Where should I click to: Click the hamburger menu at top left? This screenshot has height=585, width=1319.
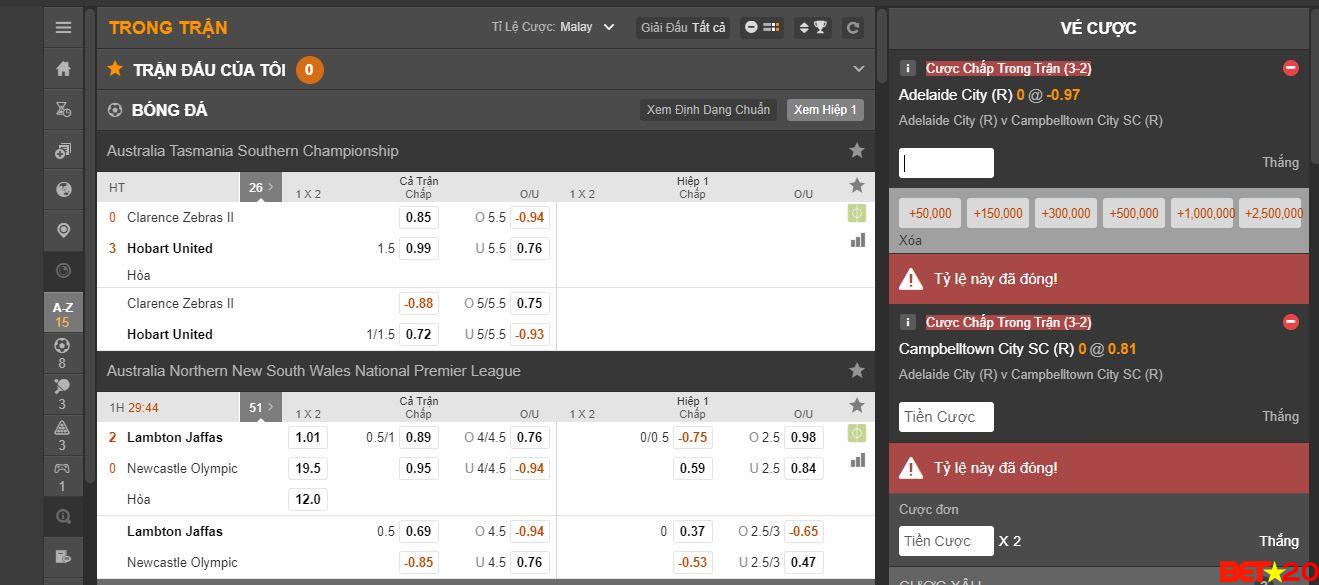click(64, 27)
